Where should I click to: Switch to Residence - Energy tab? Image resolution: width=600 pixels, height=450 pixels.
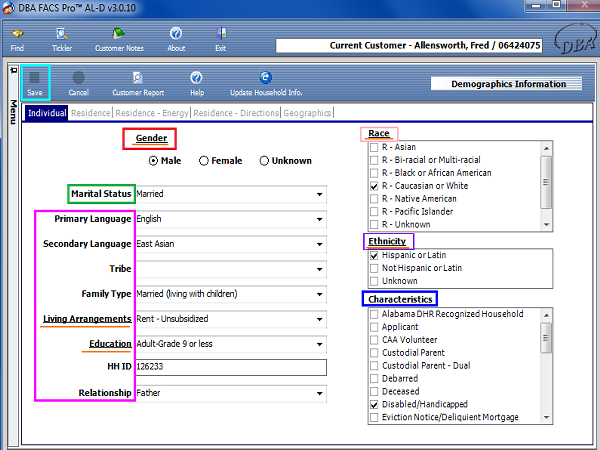click(x=152, y=113)
